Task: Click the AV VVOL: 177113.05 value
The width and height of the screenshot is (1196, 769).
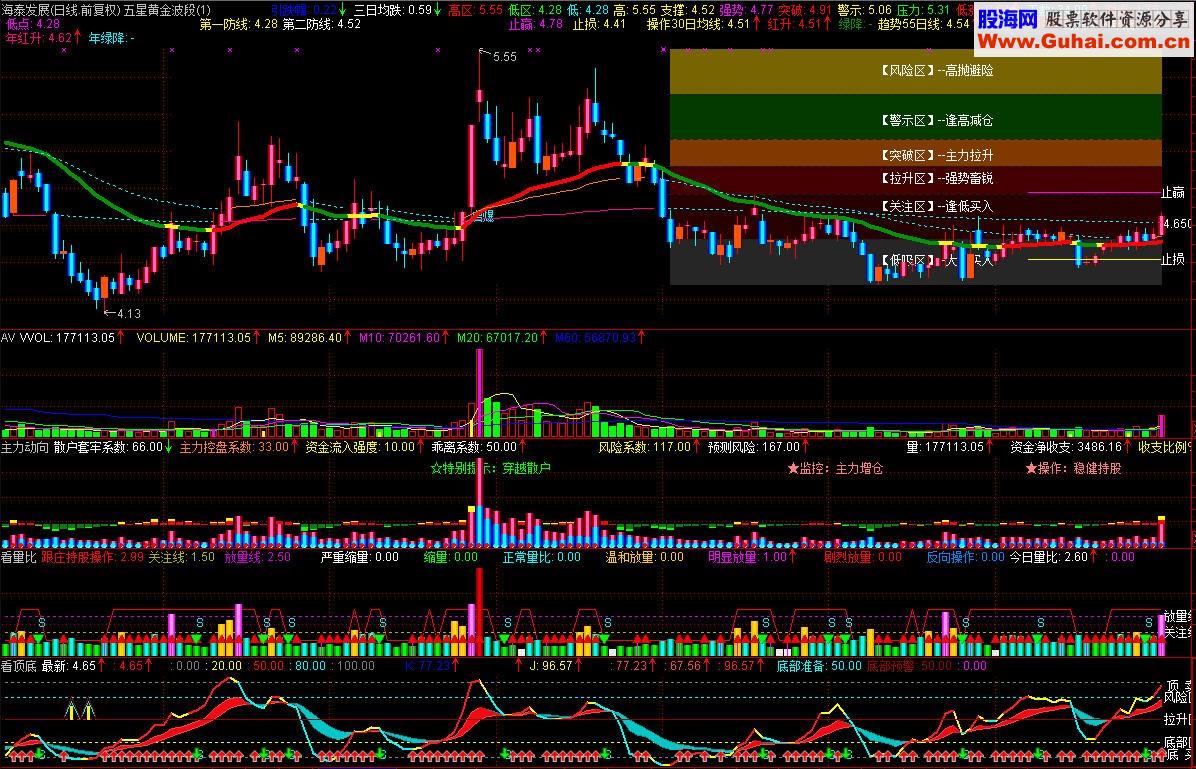Action: pos(58,336)
